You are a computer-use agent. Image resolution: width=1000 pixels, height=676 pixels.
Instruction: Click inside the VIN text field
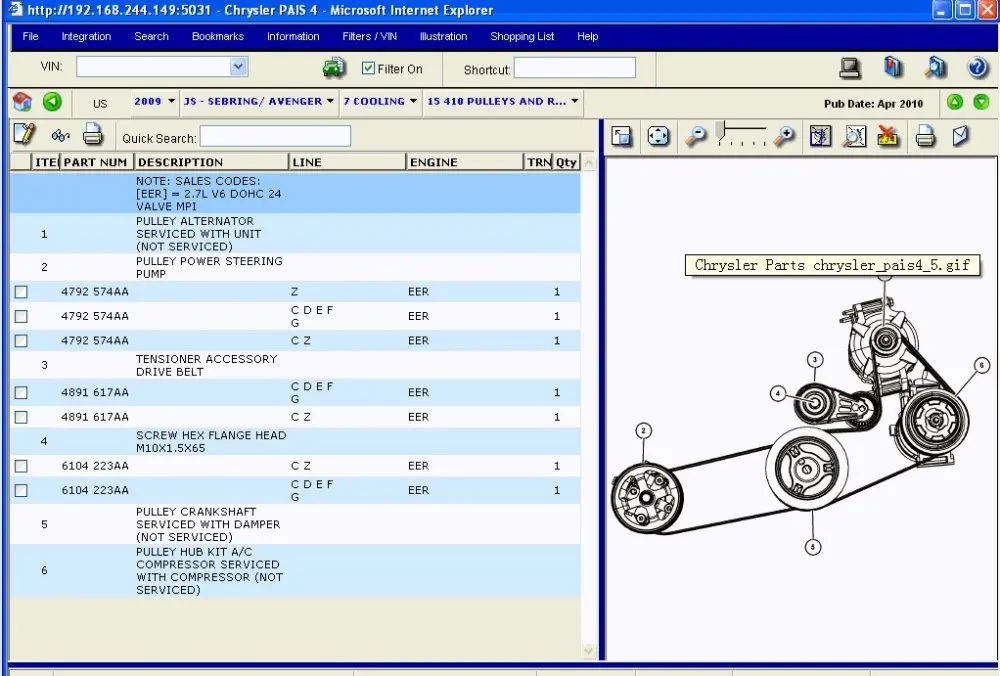[x=154, y=66]
